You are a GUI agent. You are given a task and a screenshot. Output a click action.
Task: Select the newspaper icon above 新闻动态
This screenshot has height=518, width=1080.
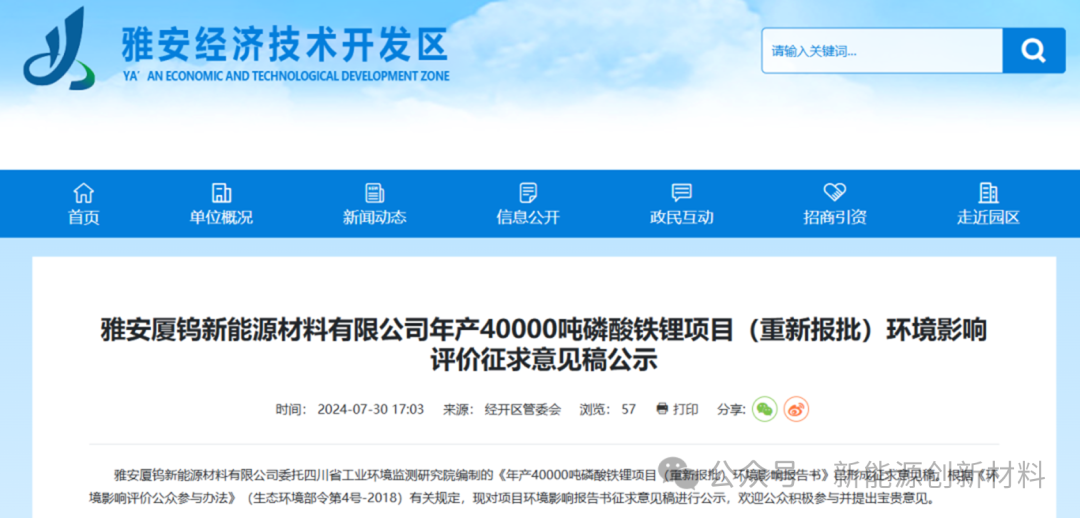click(x=375, y=193)
